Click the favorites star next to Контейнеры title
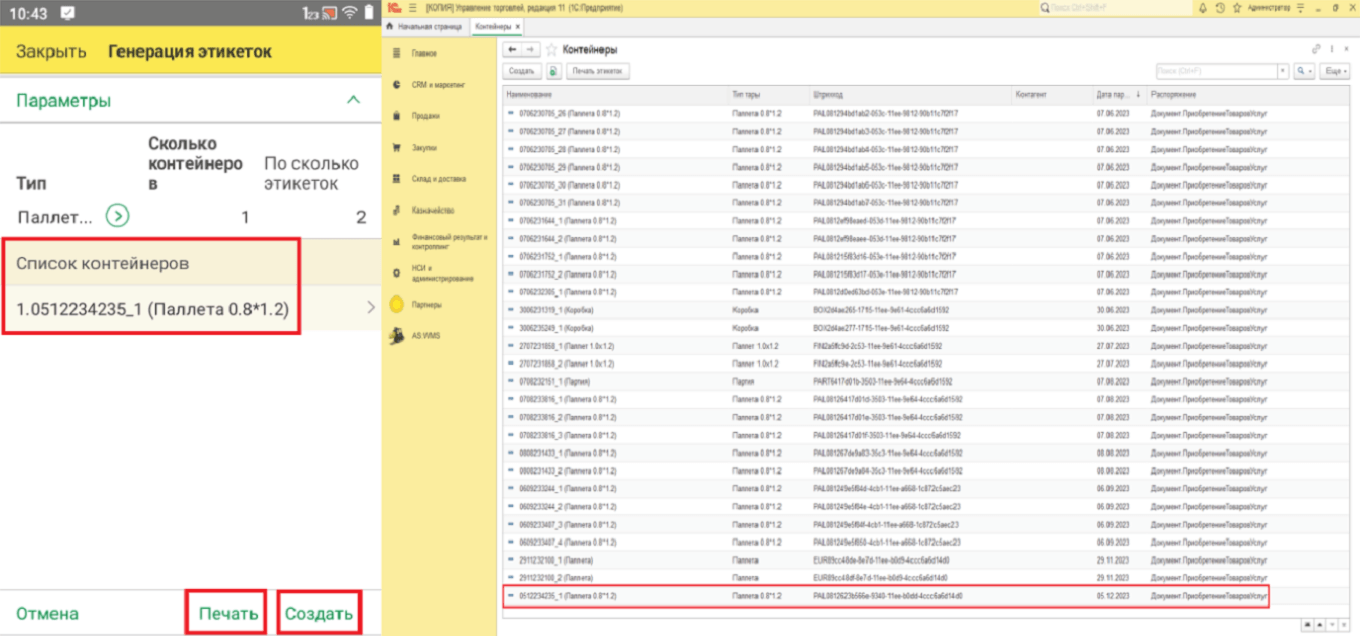This screenshot has height=636, width=1360. [x=550, y=49]
